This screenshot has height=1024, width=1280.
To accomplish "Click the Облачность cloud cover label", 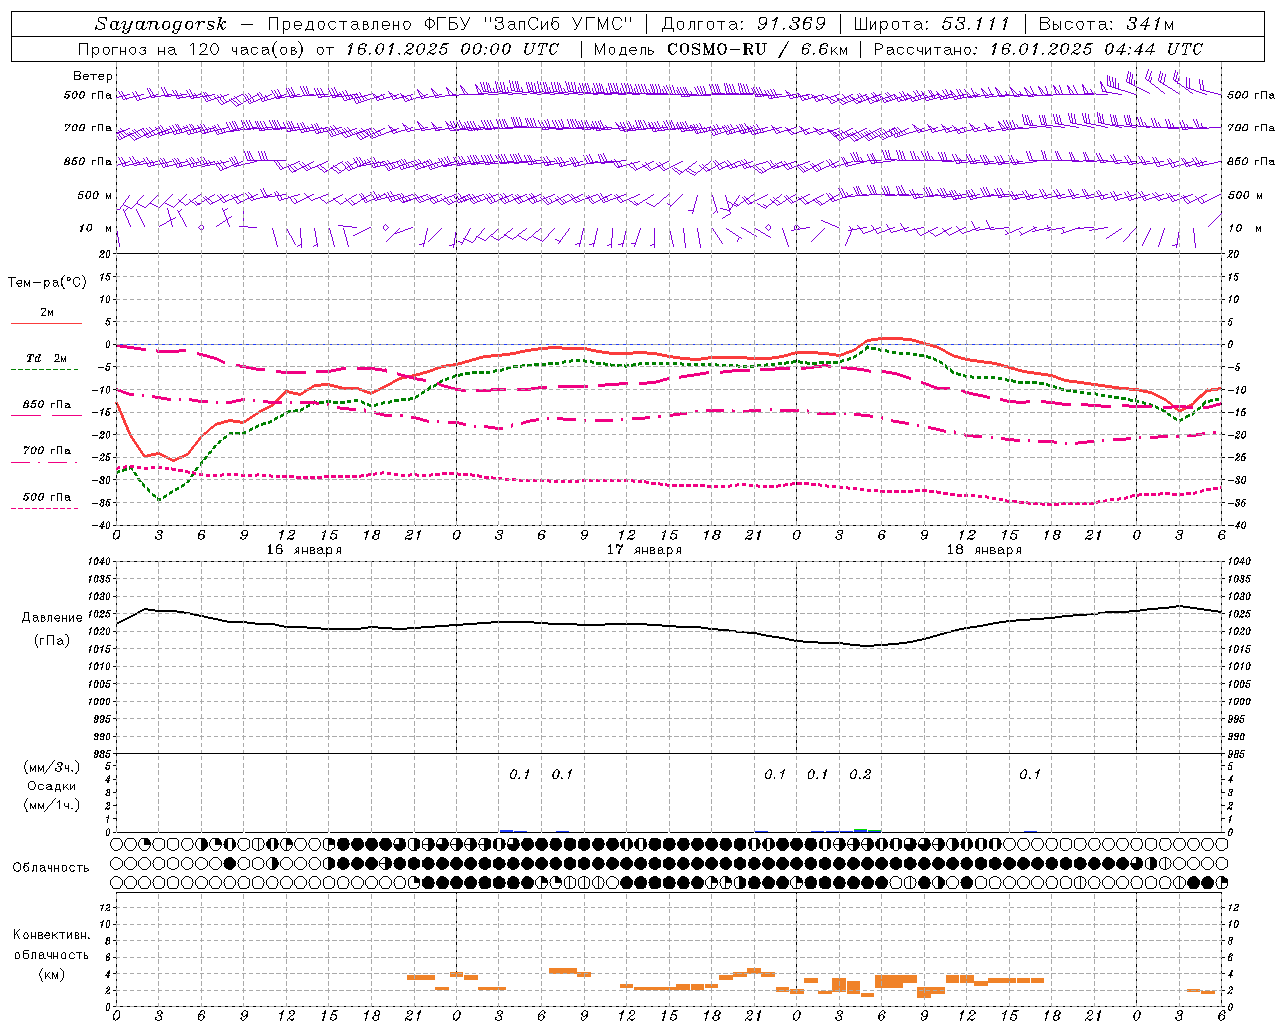I will tap(51, 867).
